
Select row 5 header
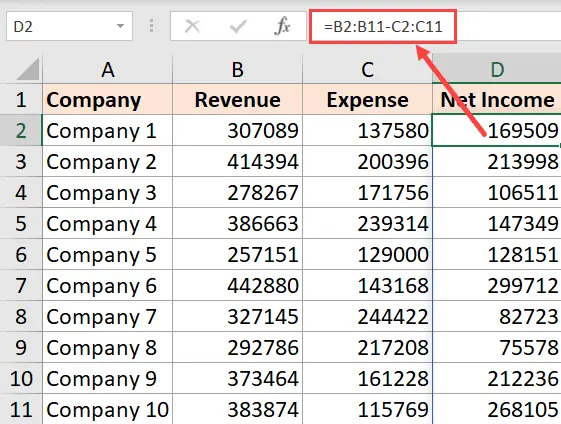(x=21, y=224)
